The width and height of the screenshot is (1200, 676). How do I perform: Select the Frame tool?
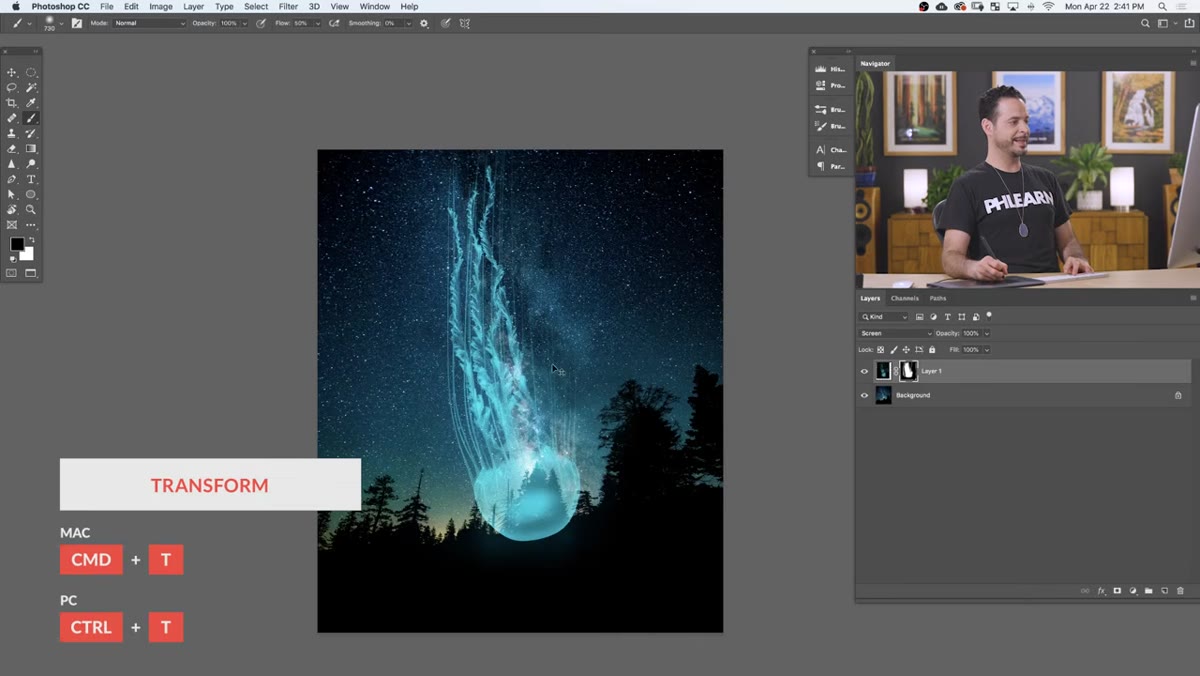[x=12, y=225]
